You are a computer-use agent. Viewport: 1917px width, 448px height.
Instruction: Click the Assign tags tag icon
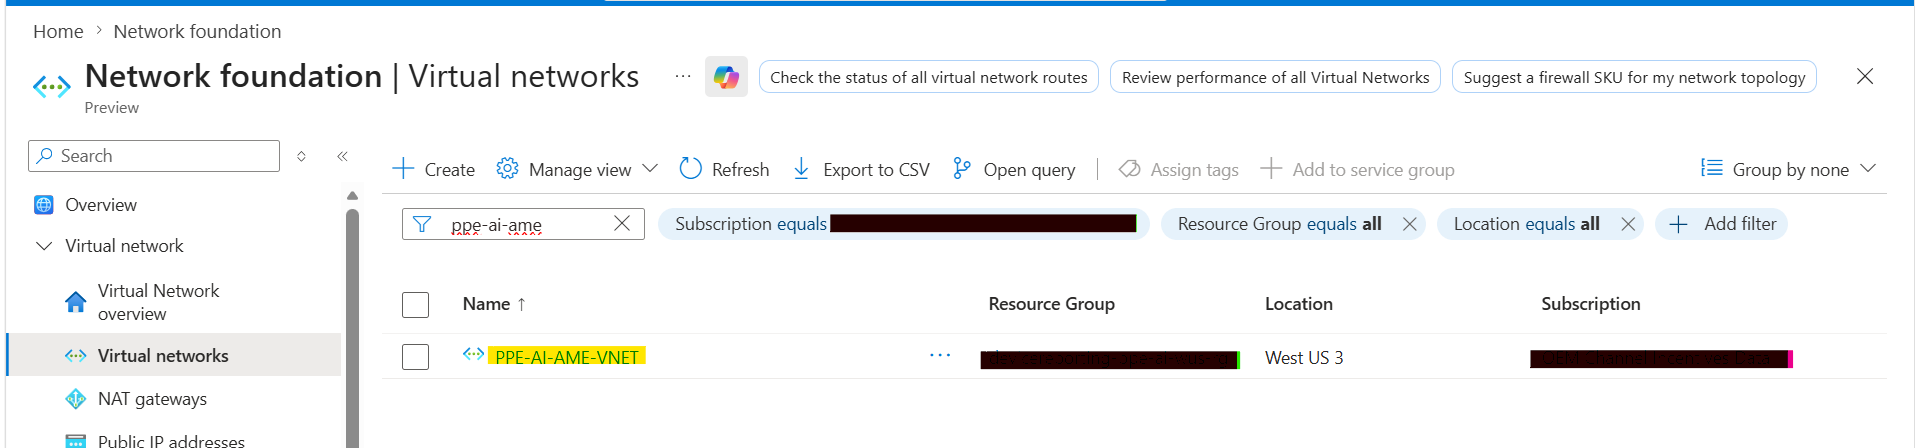[1129, 168]
